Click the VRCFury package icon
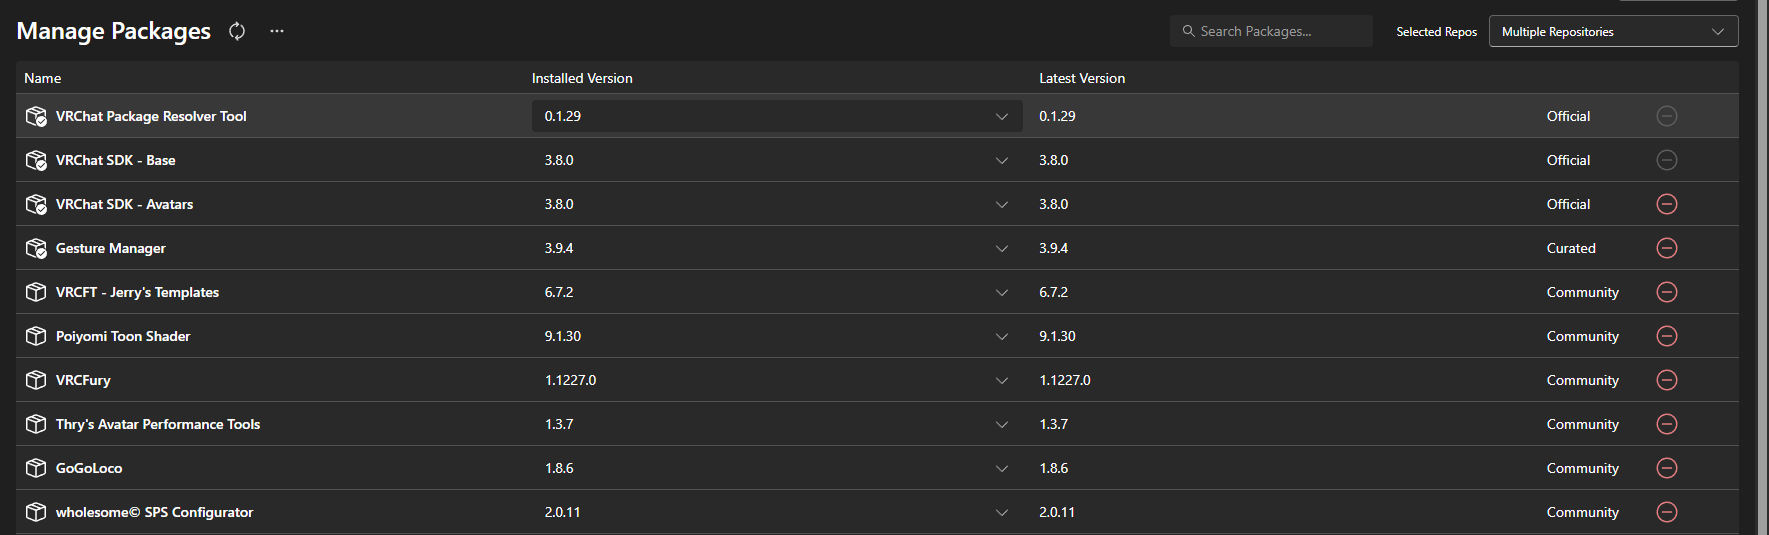 (36, 380)
